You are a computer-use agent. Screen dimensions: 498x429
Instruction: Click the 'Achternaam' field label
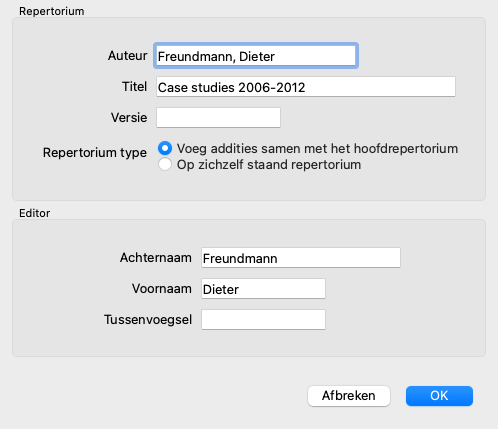coord(156,258)
